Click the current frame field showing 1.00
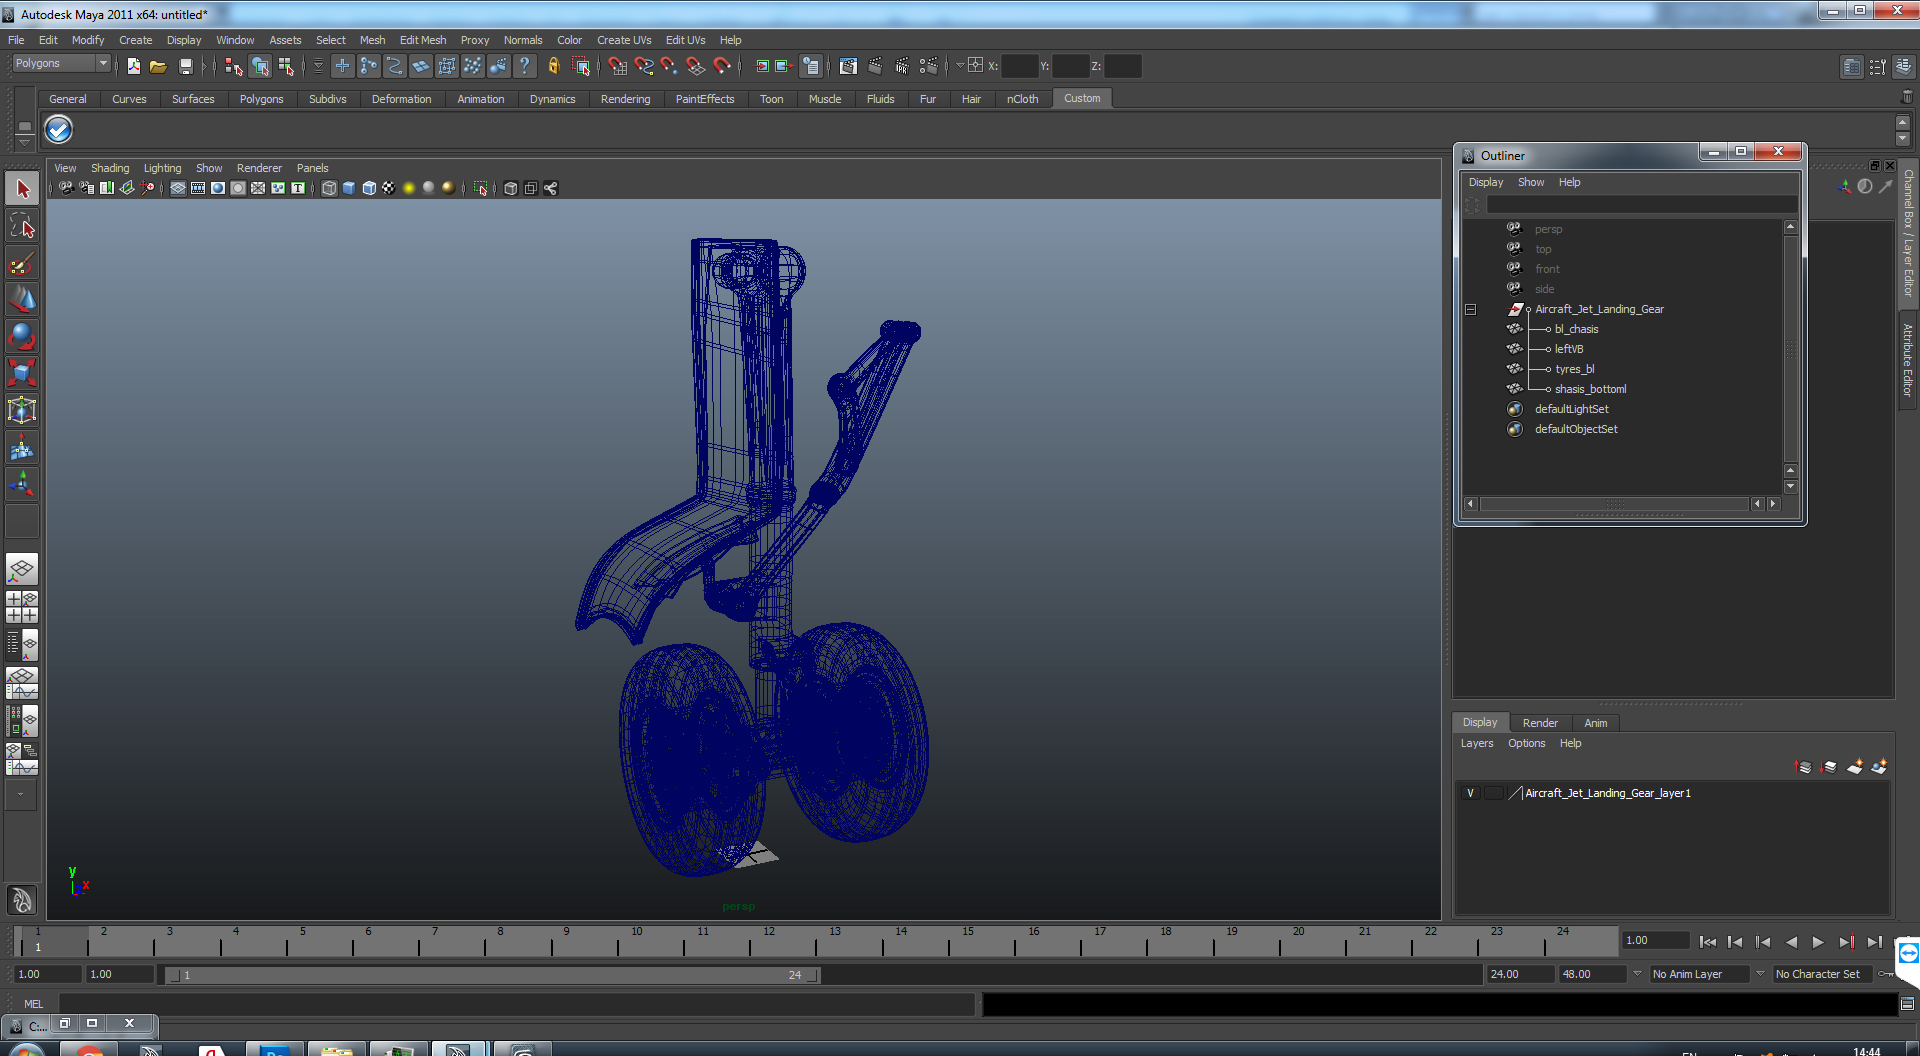 click(1655, 940)
